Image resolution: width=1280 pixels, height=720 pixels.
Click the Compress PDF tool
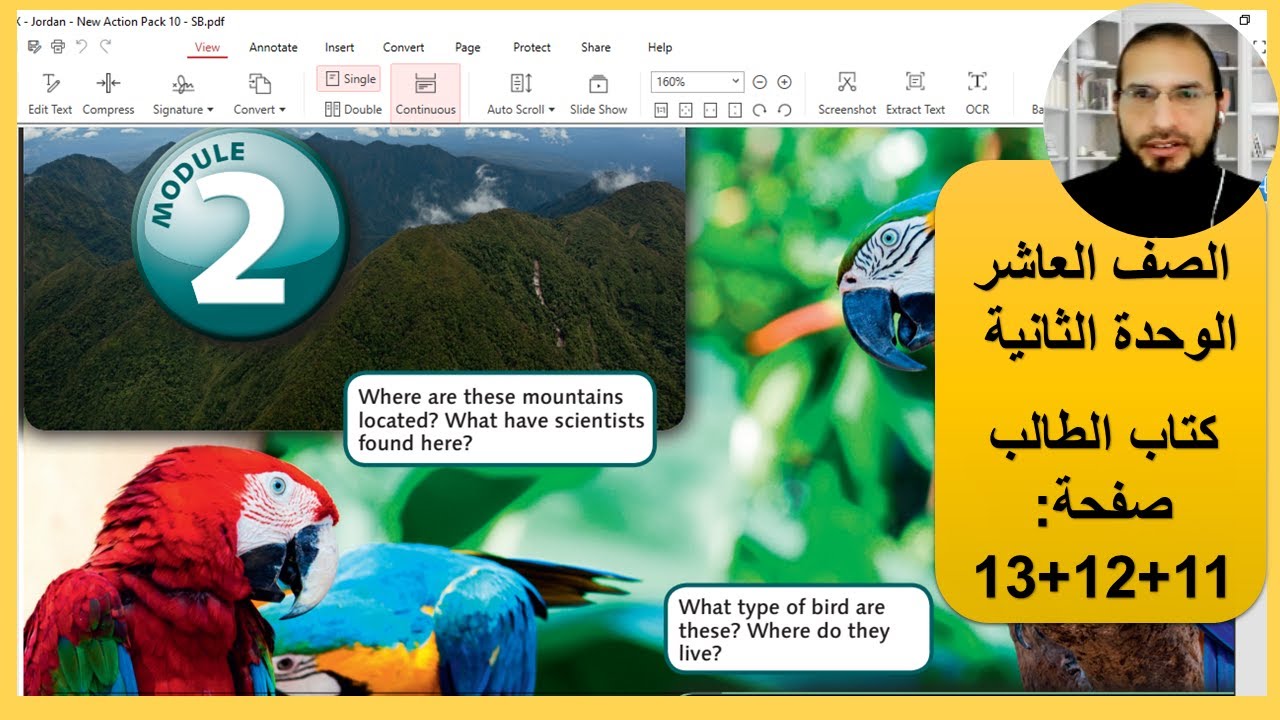[x=108, y=94]
